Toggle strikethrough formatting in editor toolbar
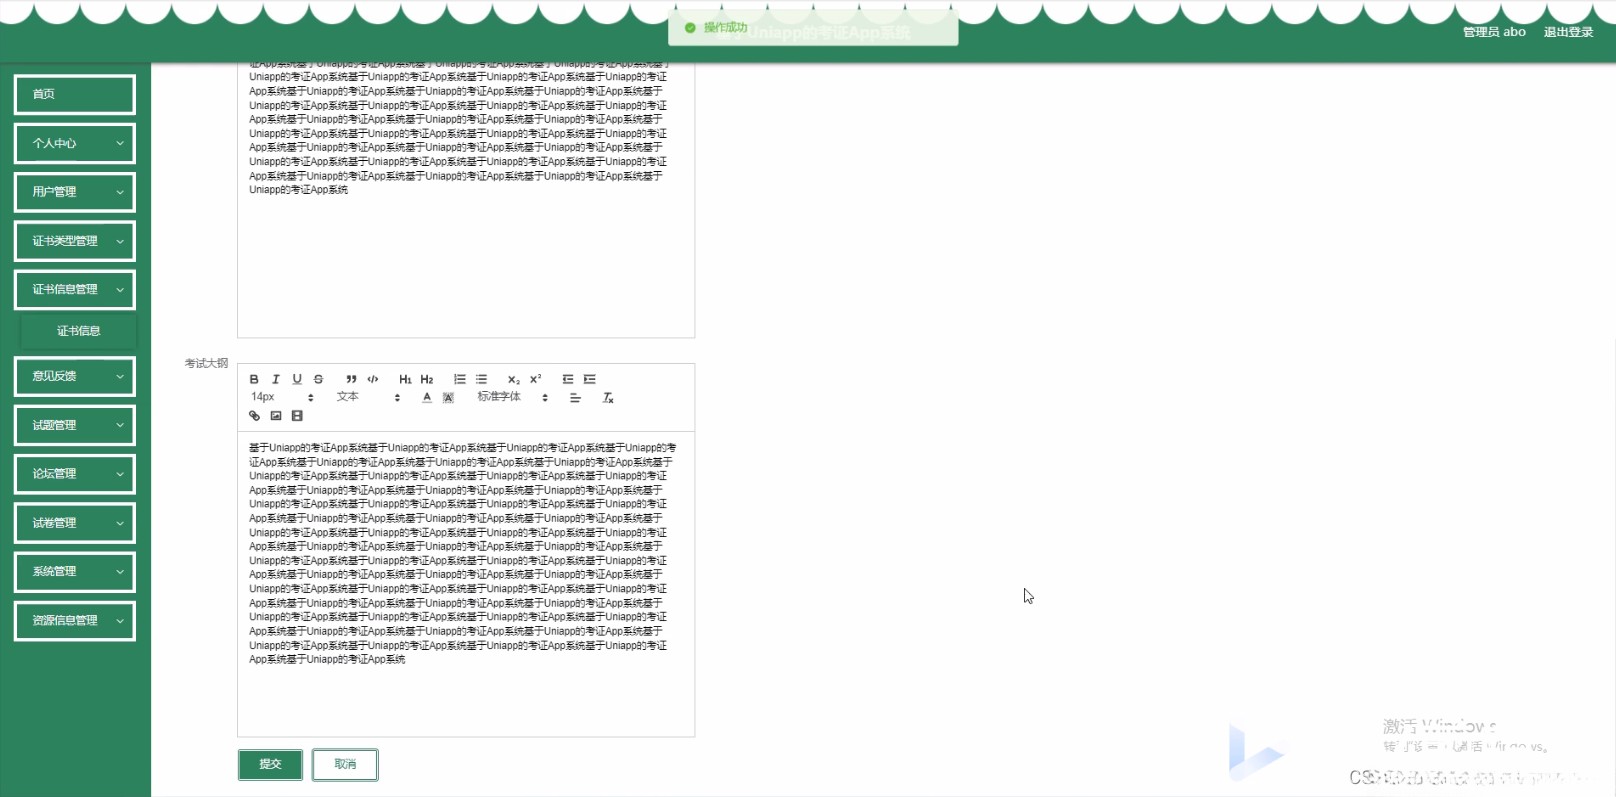Image resolution: width=1616 pixels, height=797 pixels. click(318, 379)
